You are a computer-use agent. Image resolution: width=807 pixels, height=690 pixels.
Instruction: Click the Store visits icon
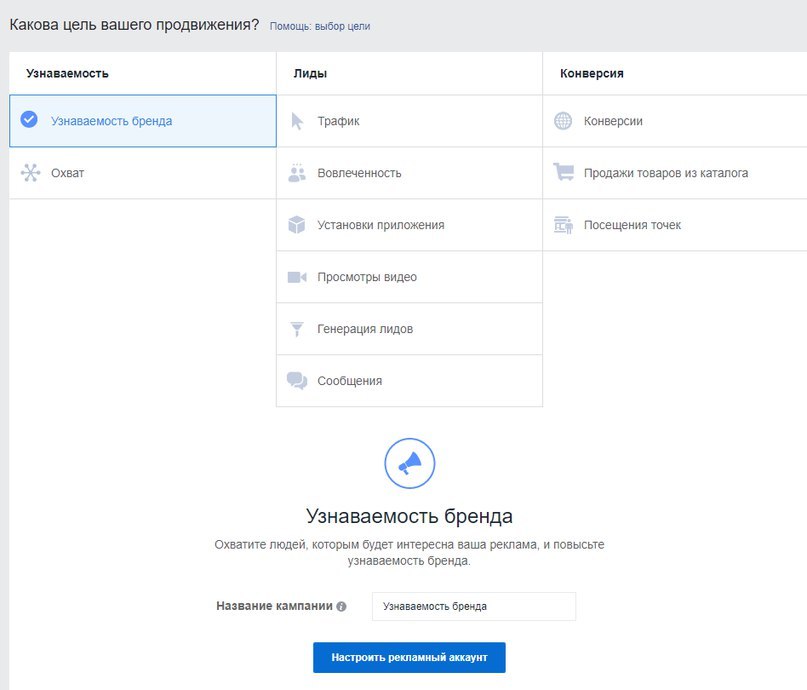click(x=563, y=225)
